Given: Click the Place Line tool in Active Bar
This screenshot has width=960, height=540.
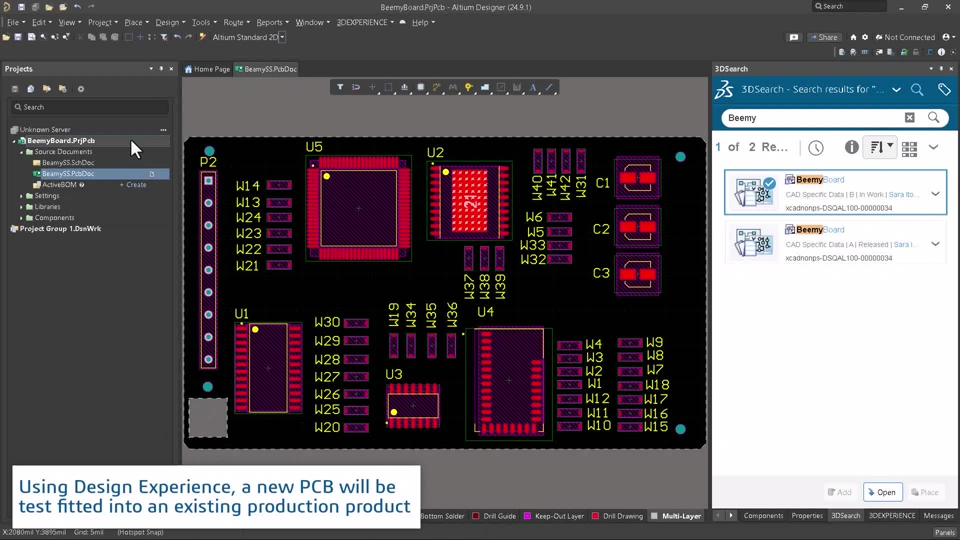Looking at the screenshot, I should coord(549,88).
